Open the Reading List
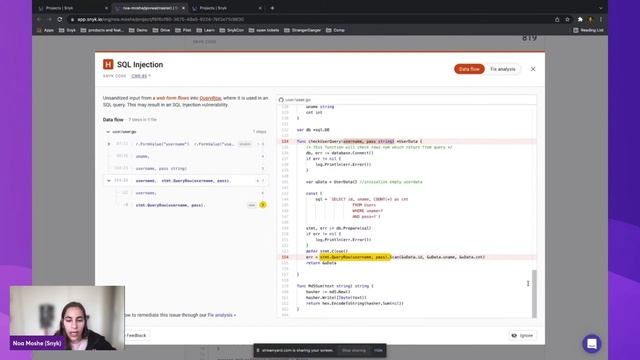 coord(588,30)
